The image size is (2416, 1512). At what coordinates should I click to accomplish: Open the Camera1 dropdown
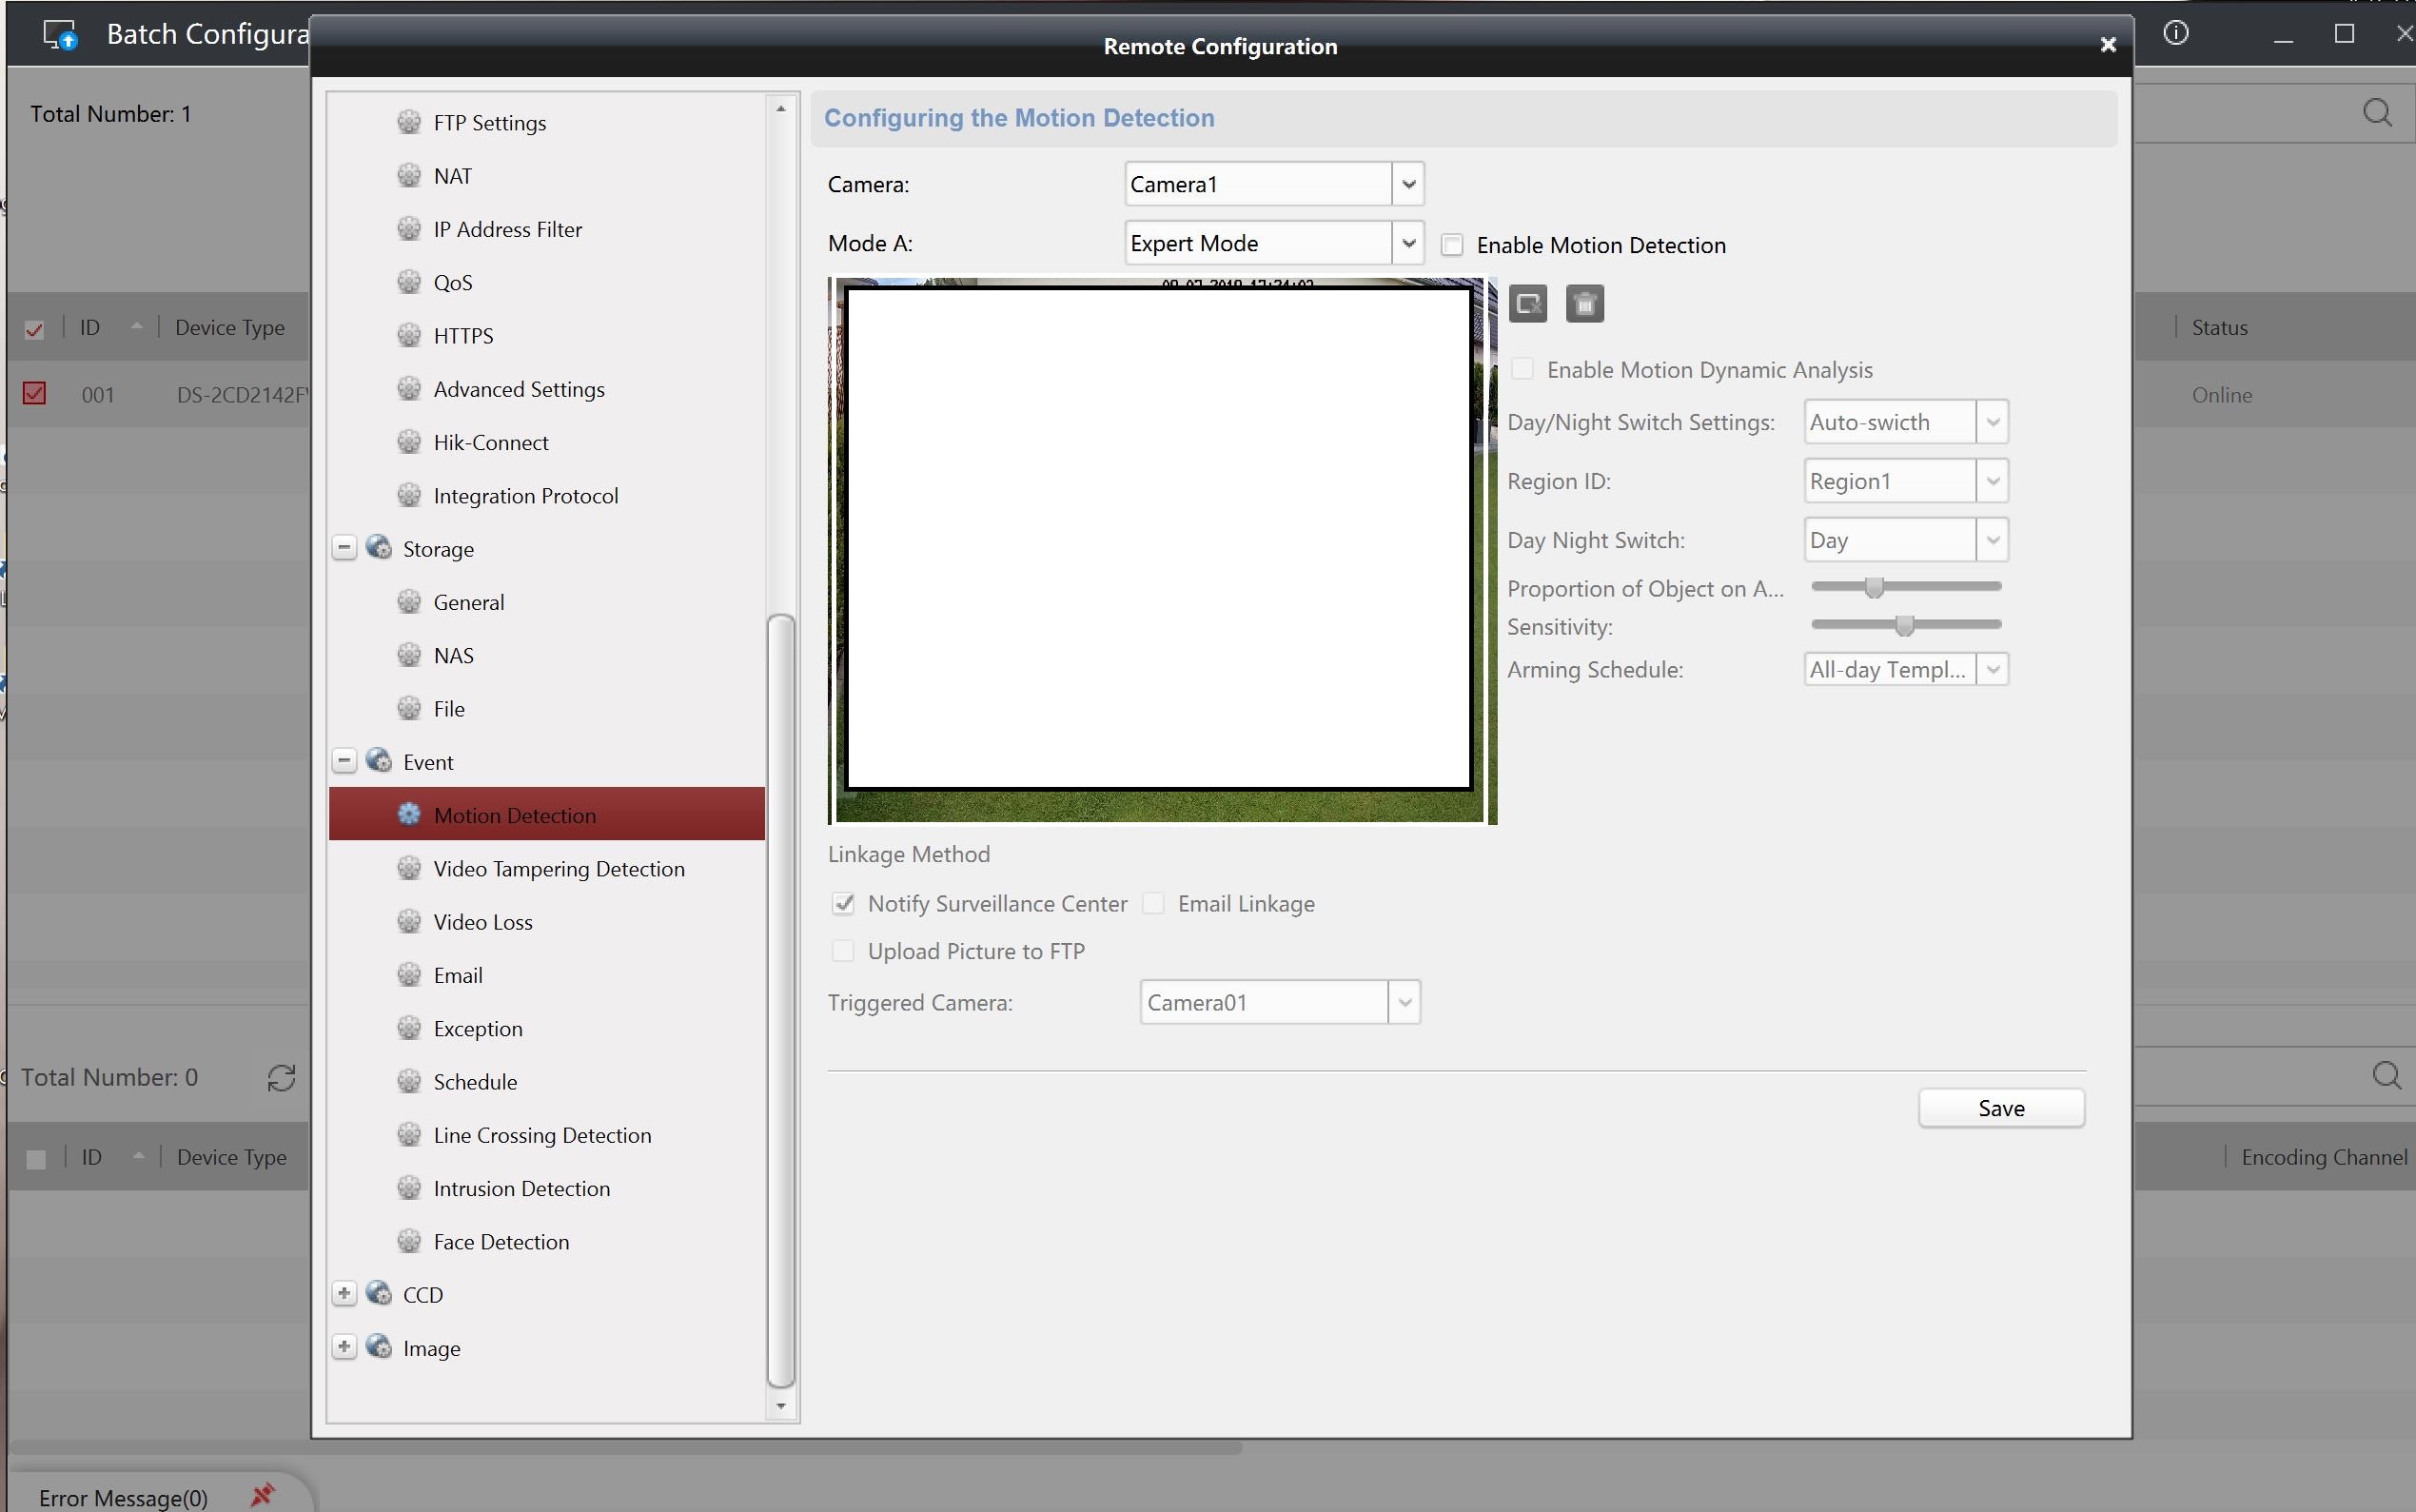(x=1408, y=184)
